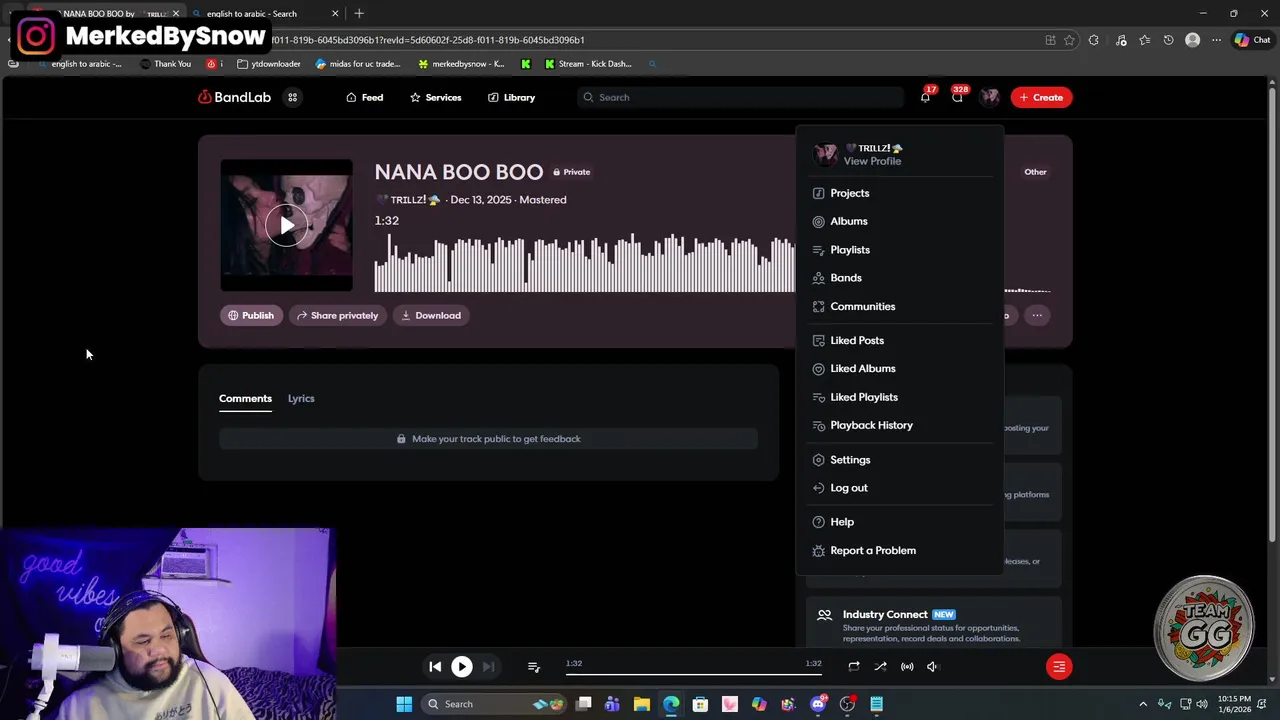This screenshot has height=720, width=1280.
Task: Open the red queue button in player
Action: coord(1059,666)
